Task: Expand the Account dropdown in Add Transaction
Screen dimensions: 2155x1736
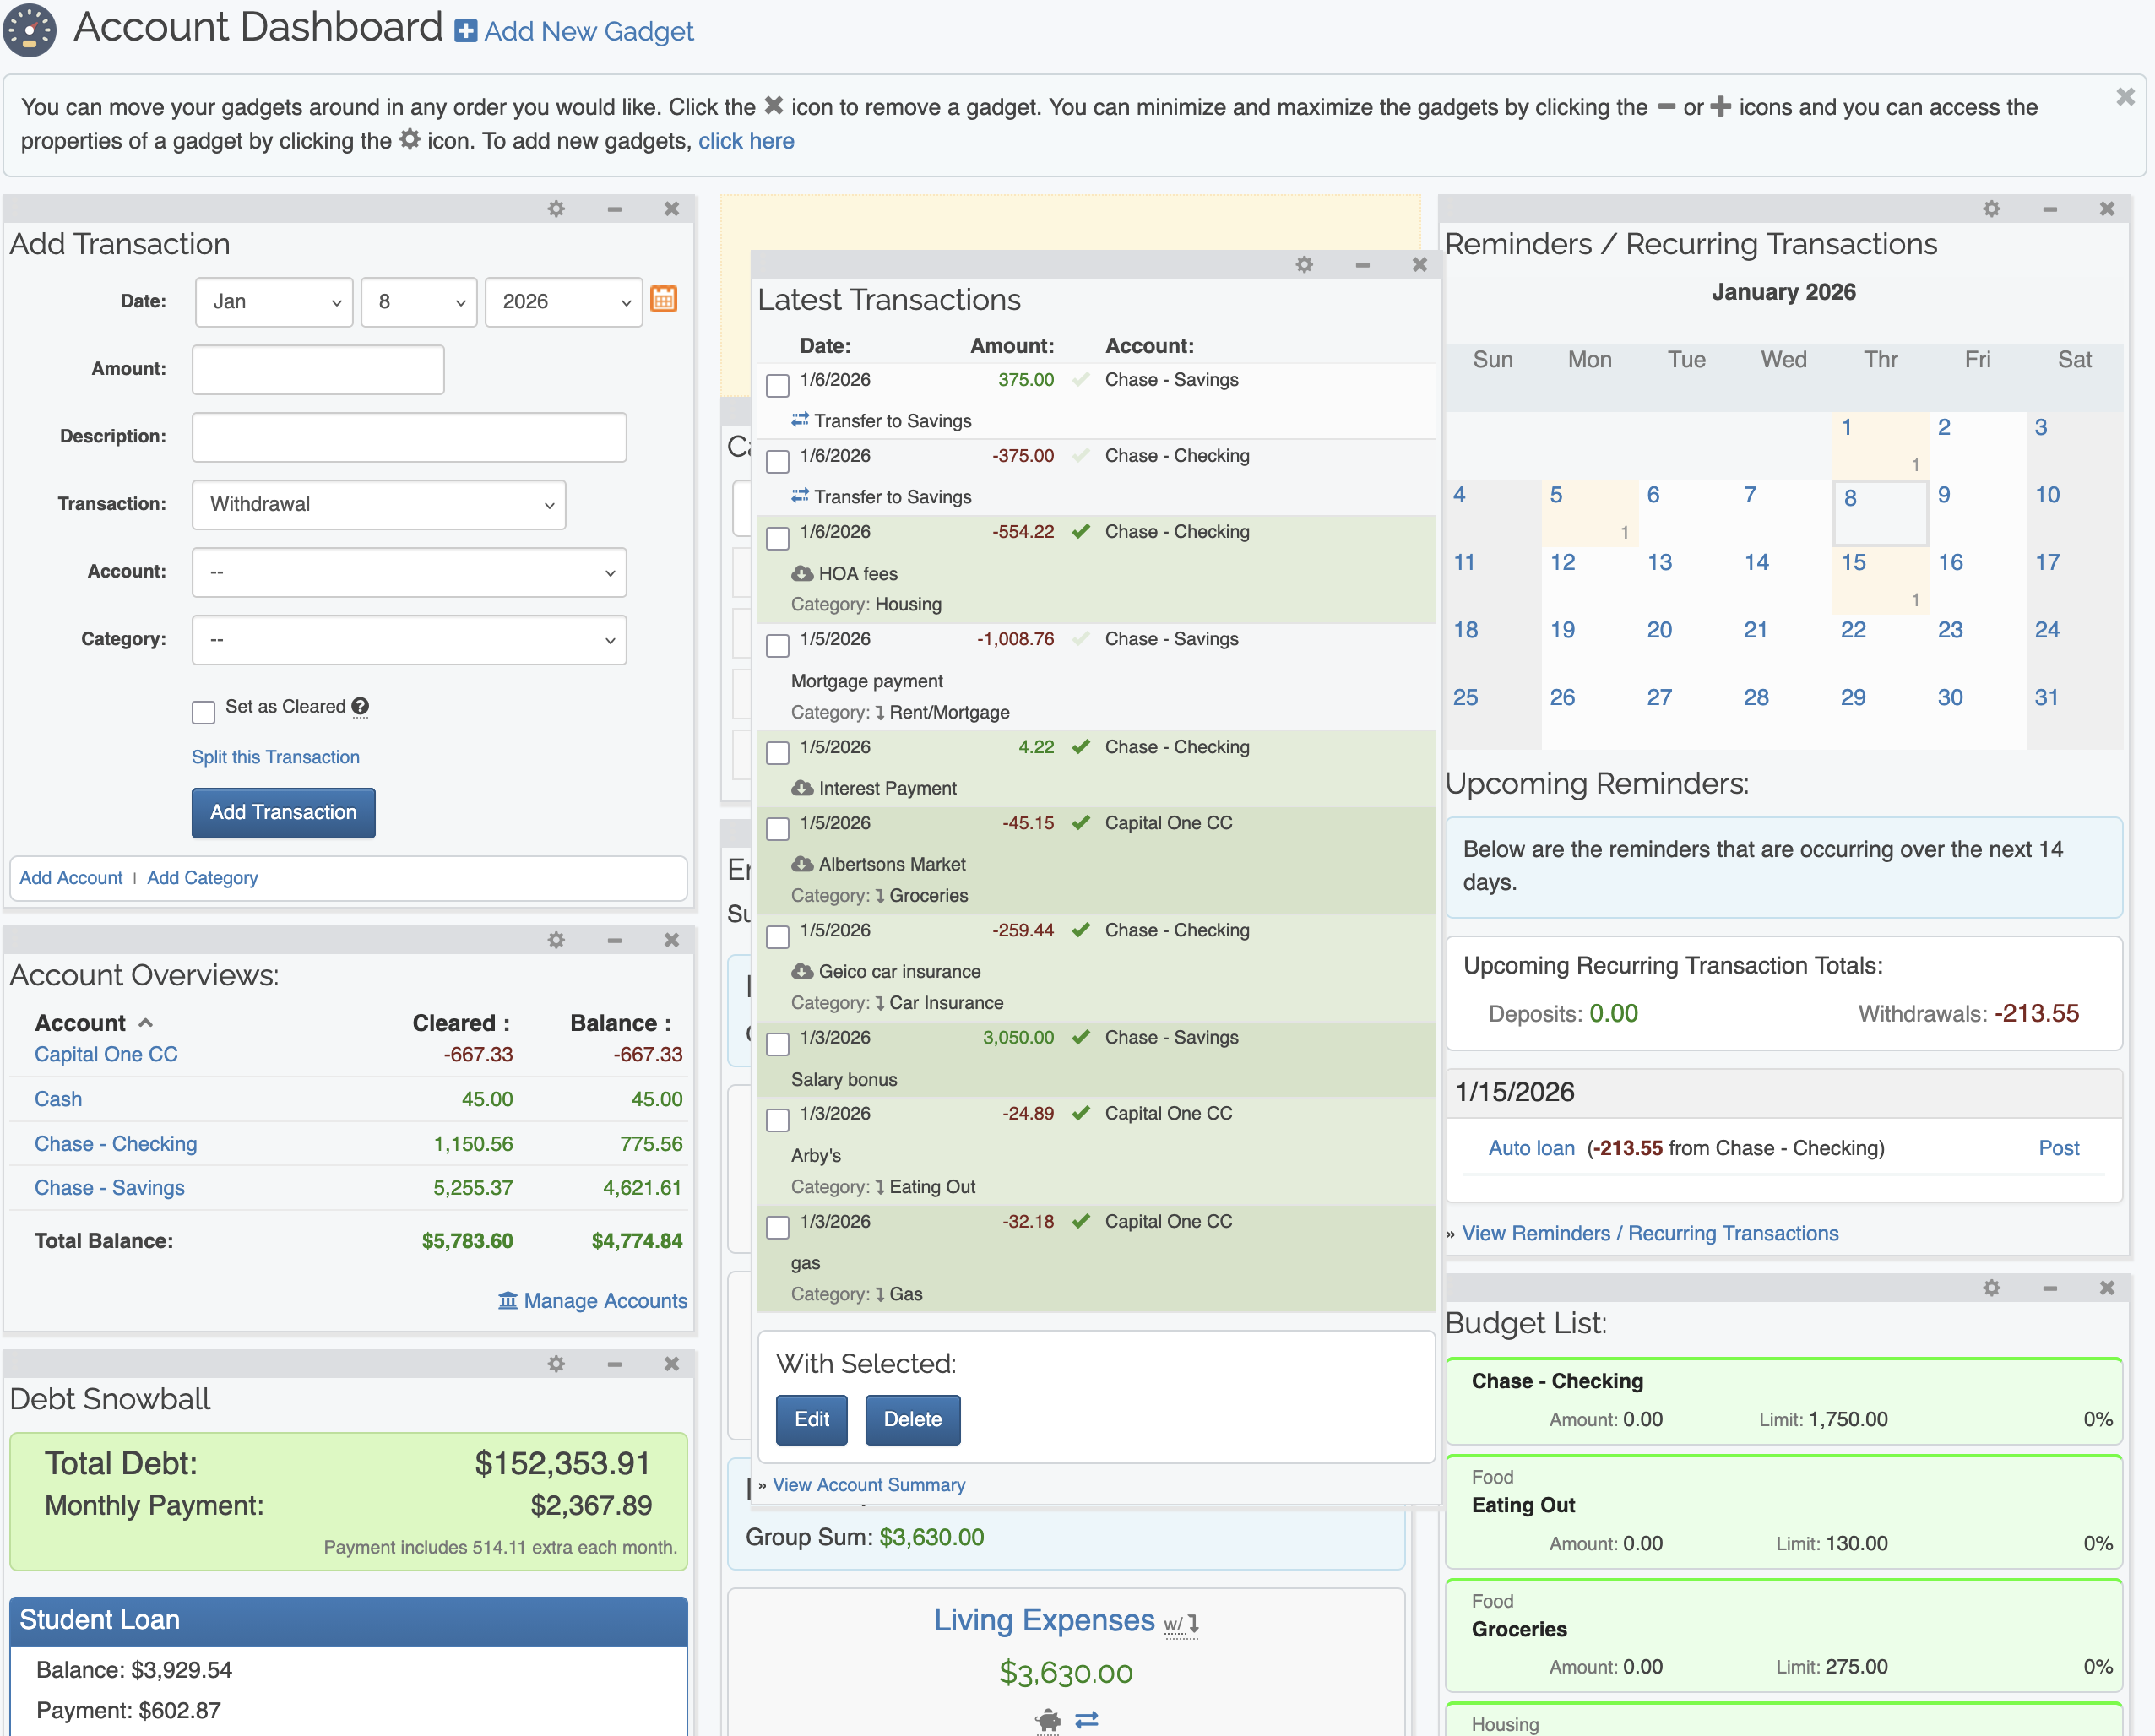Action: pos(409,572)
